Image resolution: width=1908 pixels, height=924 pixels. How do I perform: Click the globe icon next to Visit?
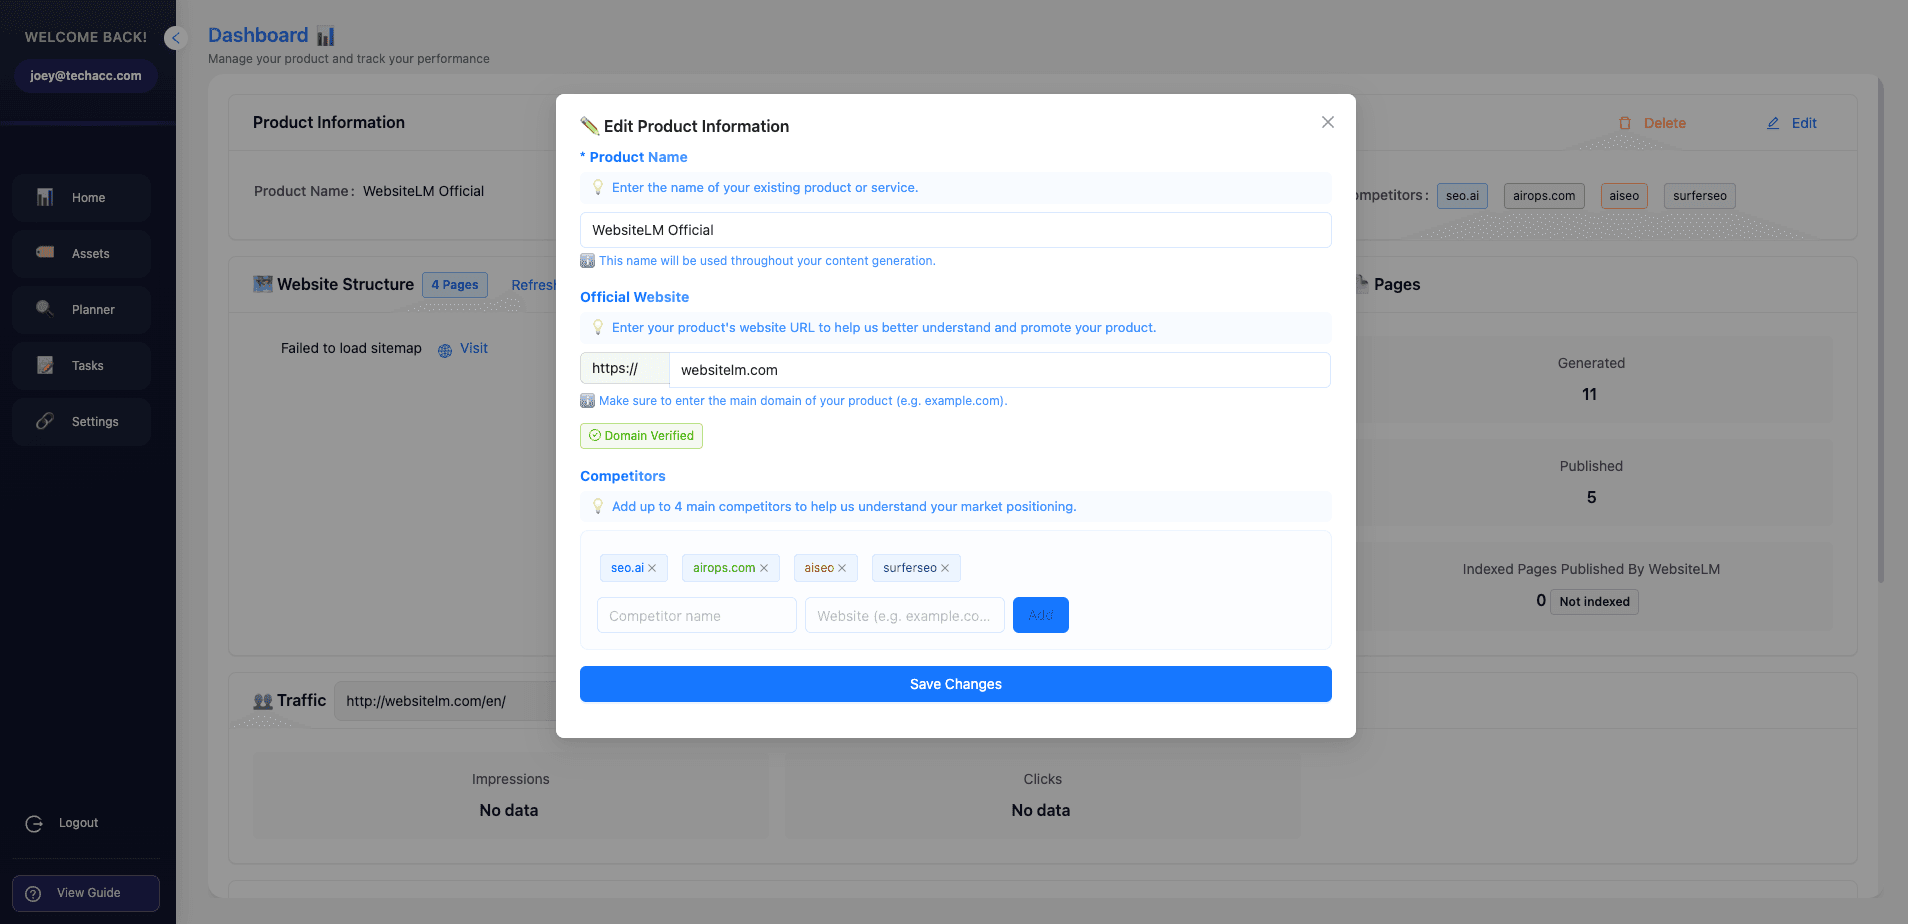pyautogui.click(x=445, y=350)
